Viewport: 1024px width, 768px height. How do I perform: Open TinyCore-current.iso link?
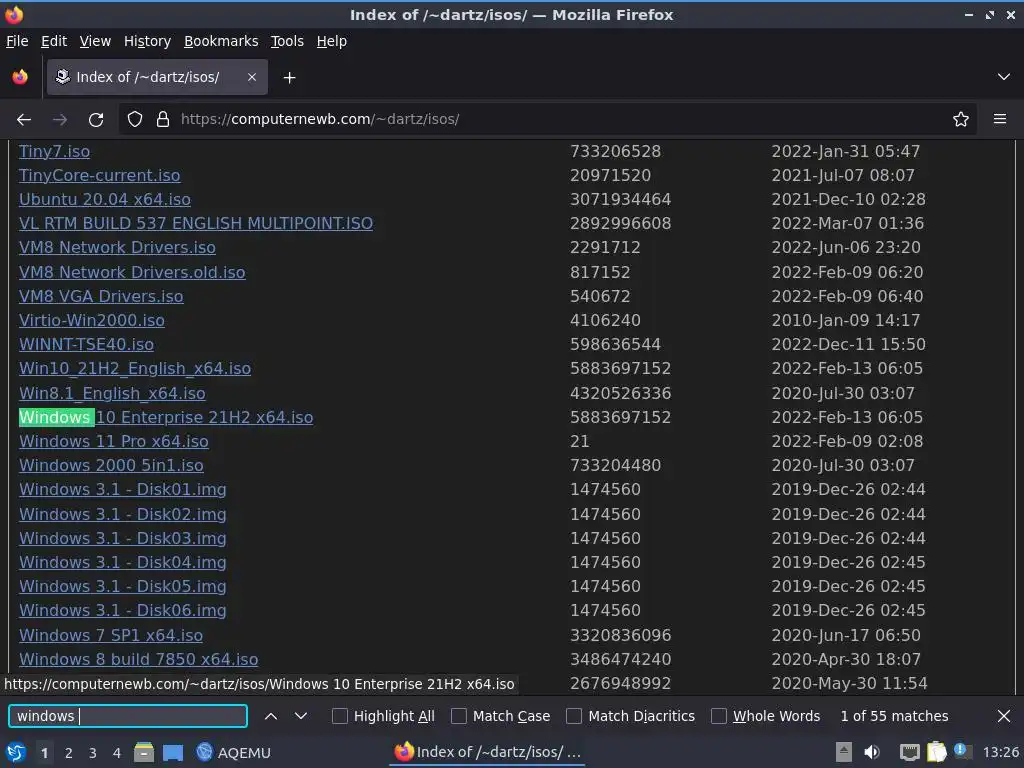point(99,176)
